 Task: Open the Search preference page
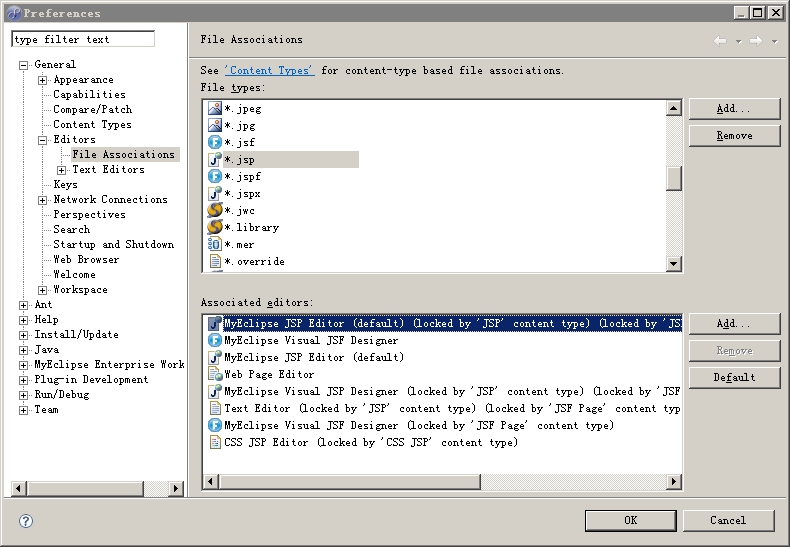72,230
